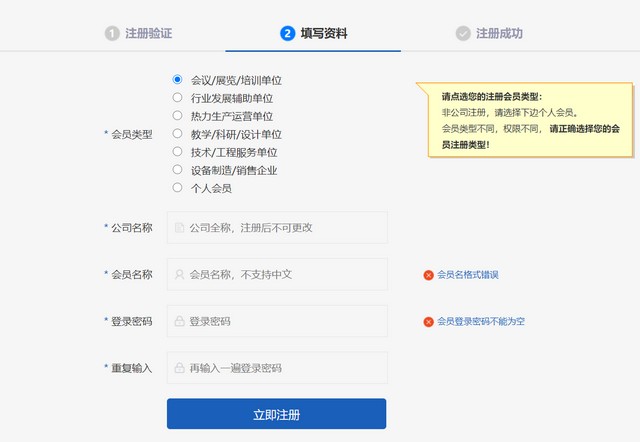
Task: Click the lock icon in login password field
Action: pyautogui.click(x=179, y=321)
